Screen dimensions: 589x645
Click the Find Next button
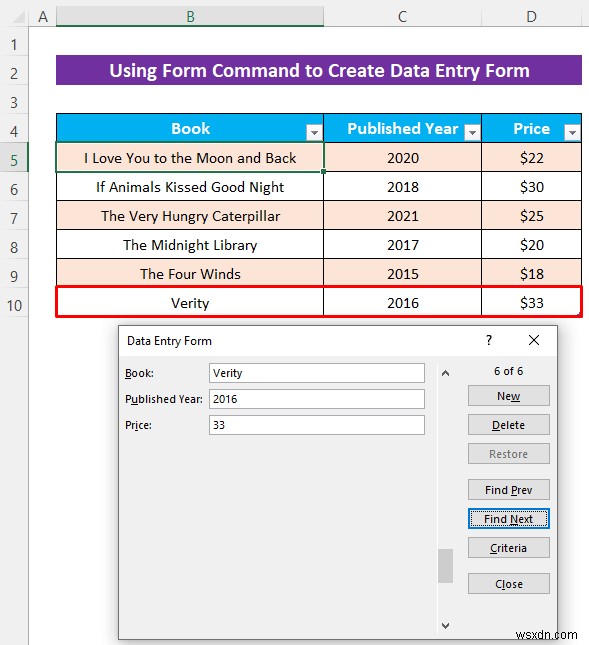pyautogui.click(x=508, y=519)
